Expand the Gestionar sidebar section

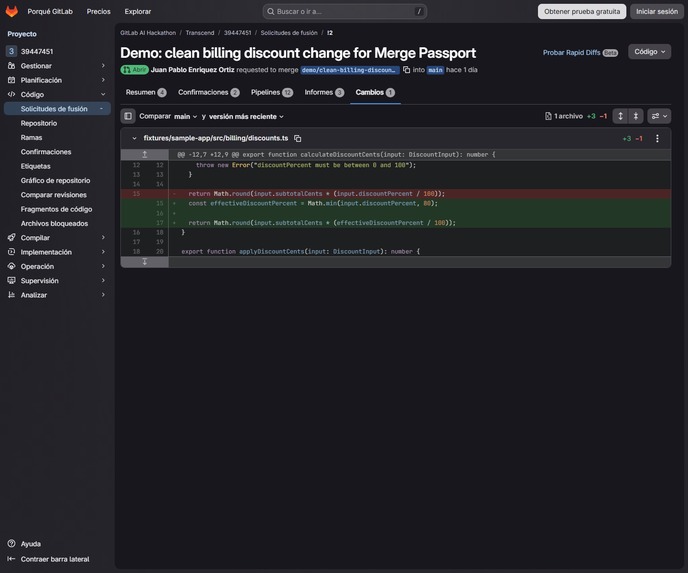(x=57, y=66)
